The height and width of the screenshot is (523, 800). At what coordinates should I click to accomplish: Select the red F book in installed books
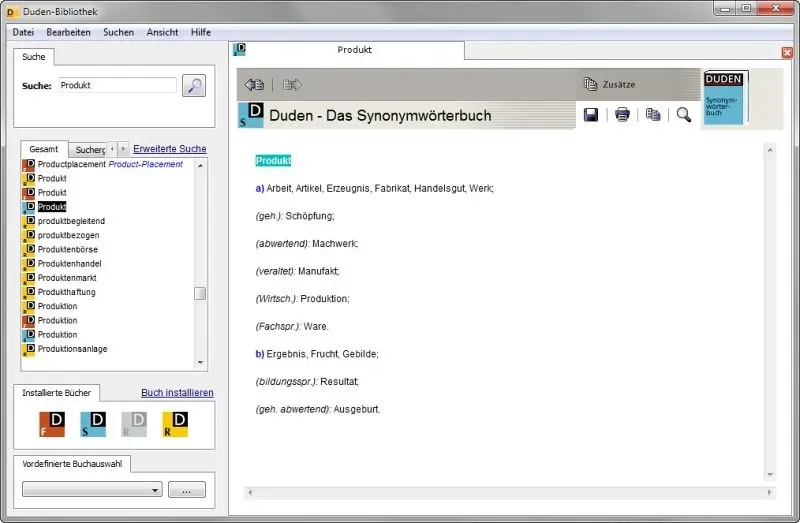click(52, 424)
